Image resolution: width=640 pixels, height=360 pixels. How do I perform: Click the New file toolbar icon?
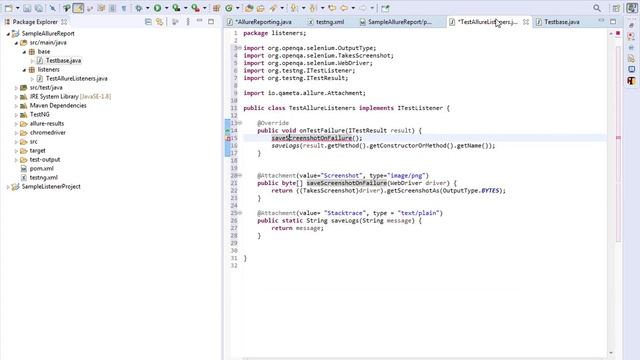9,8
